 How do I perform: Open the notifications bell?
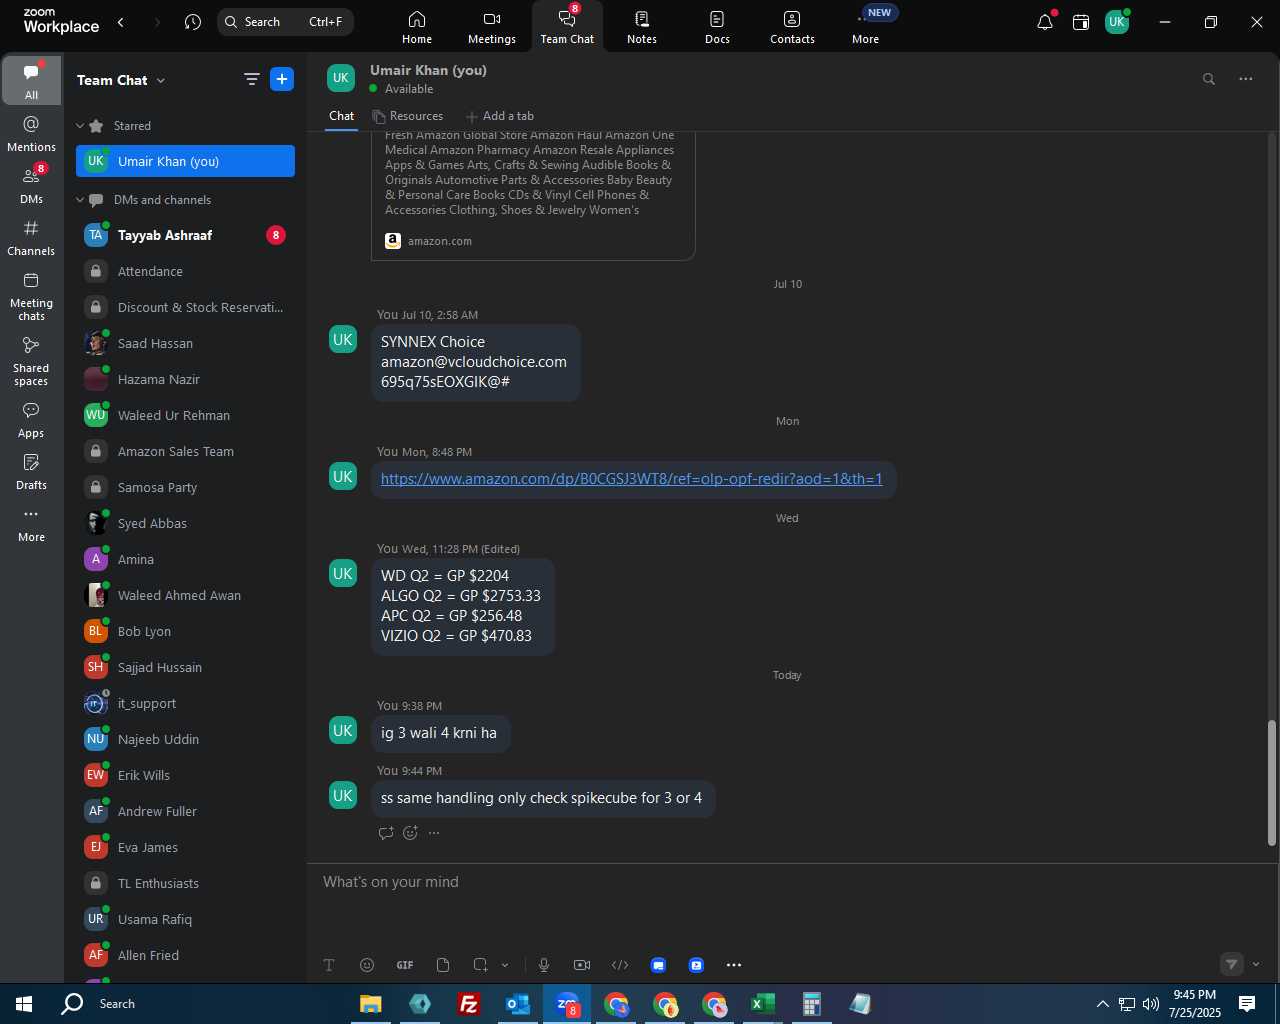point(1045,22)
